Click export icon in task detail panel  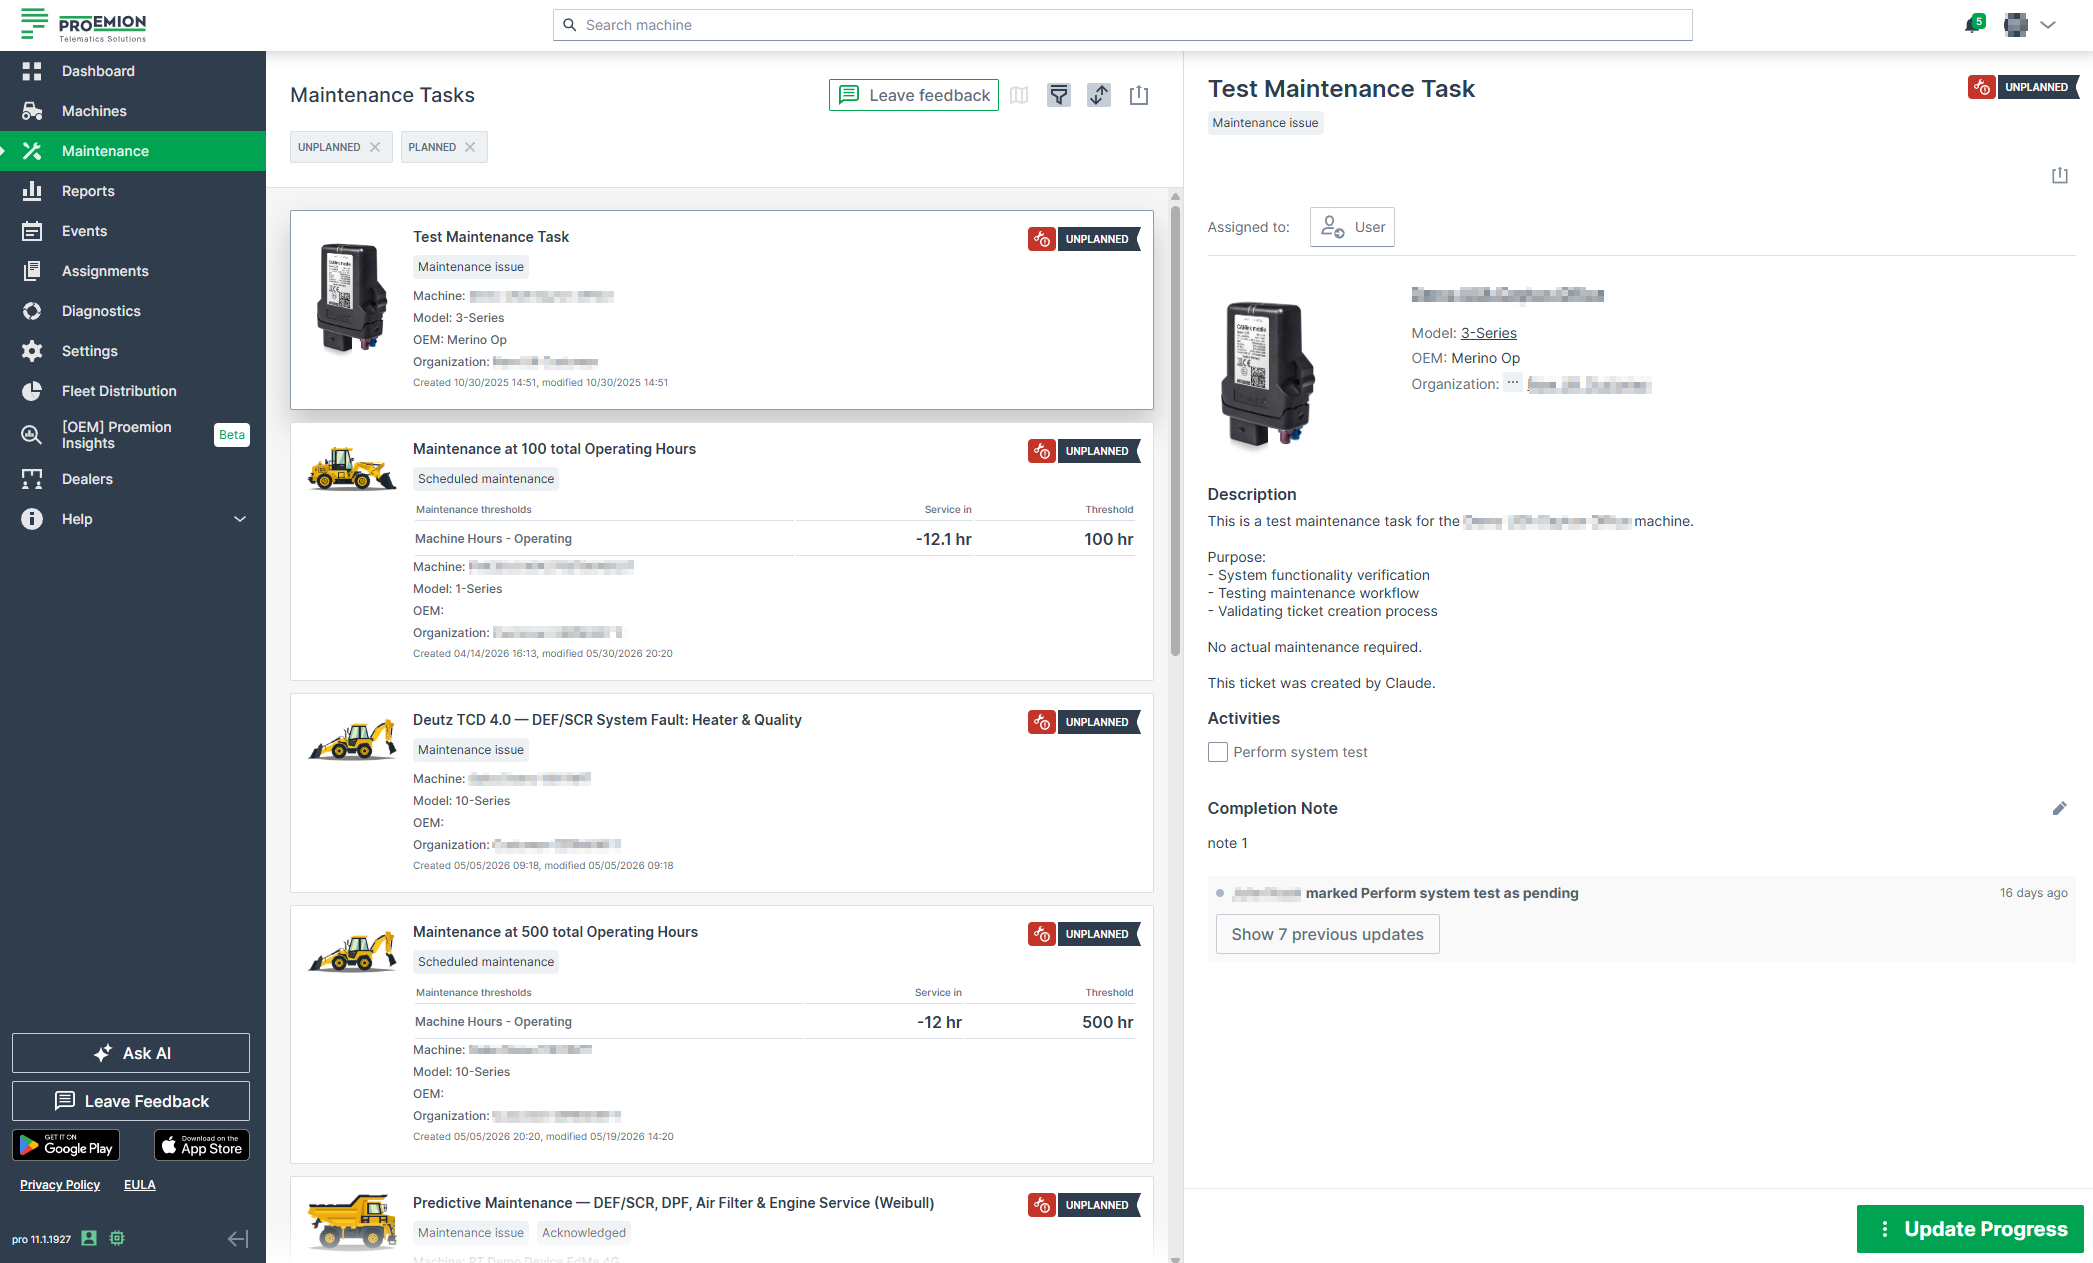pos(2060,176)
